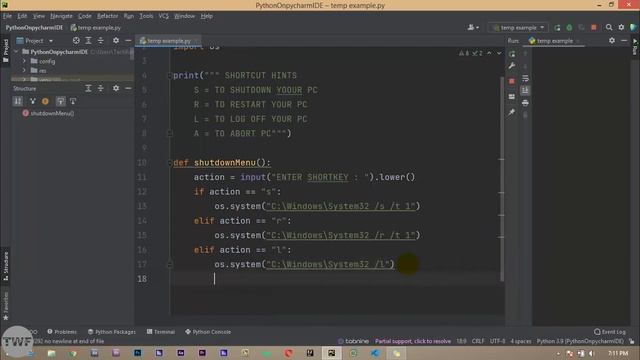Hide the Structure tool window

(x=128, y=88)
